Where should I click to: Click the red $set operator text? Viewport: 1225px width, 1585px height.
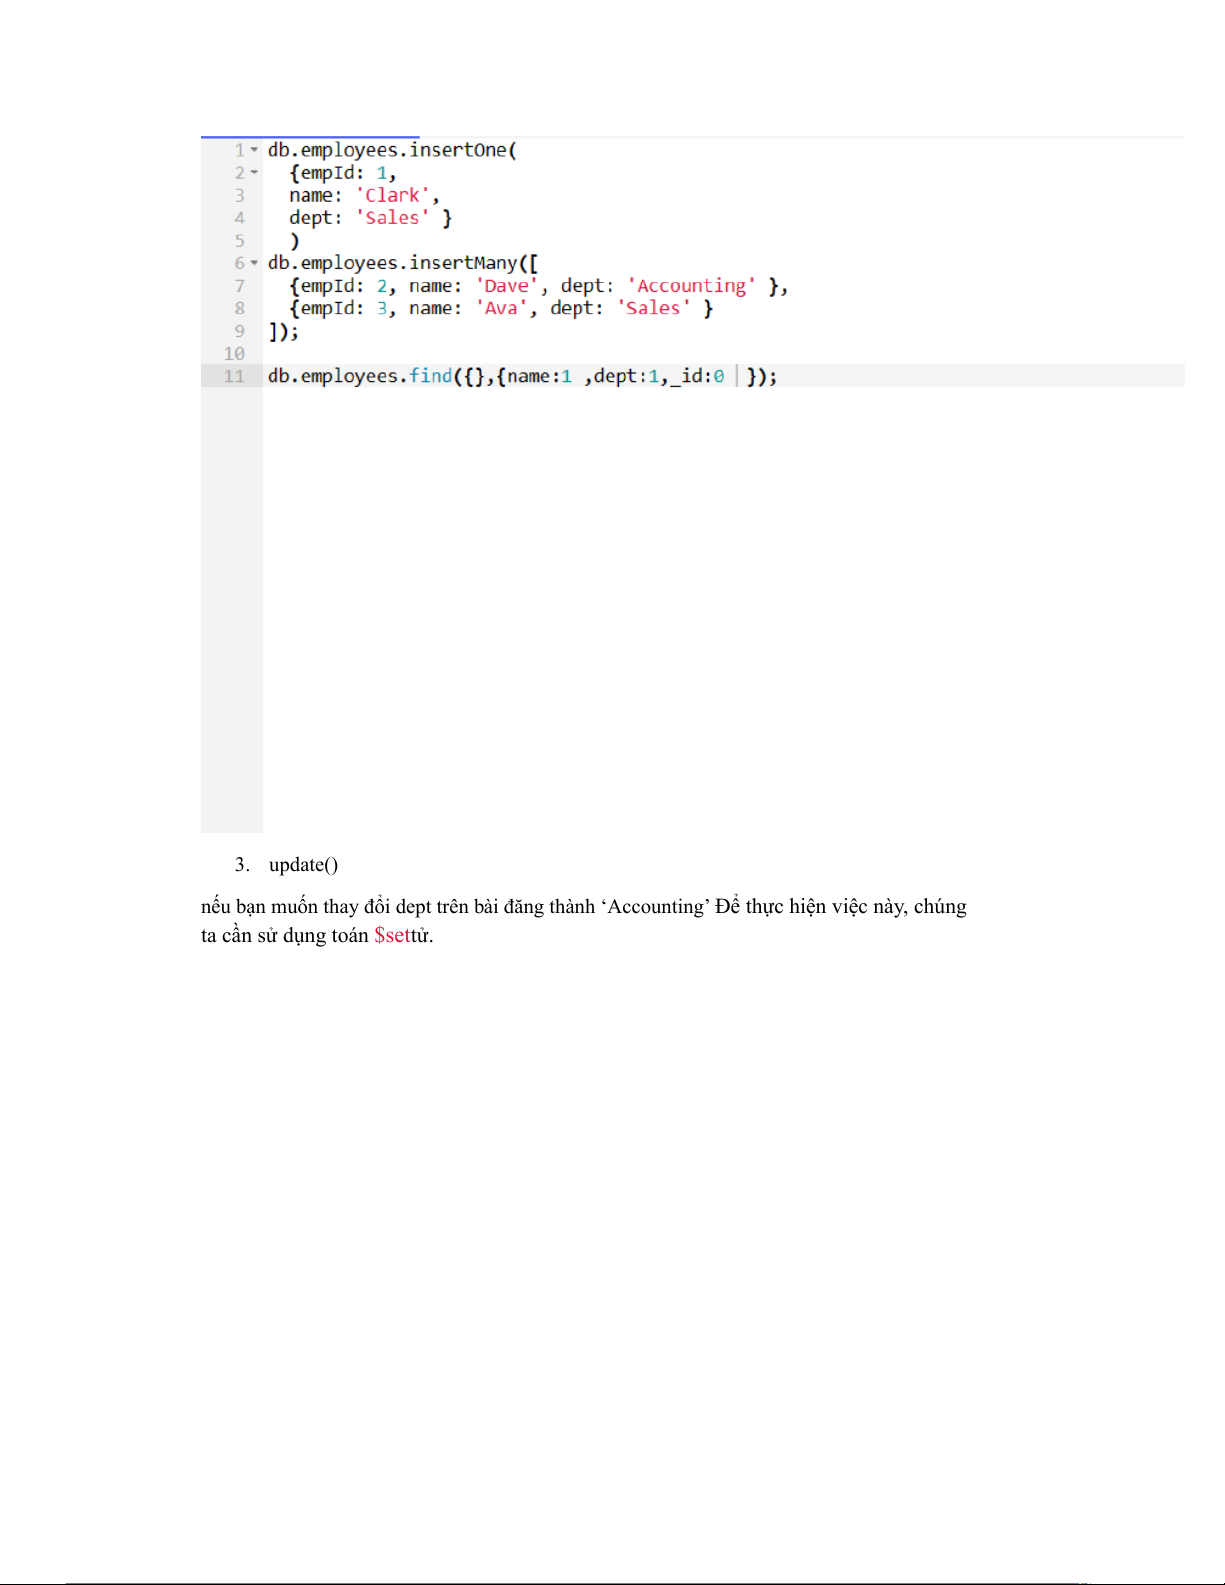[392, 936]
